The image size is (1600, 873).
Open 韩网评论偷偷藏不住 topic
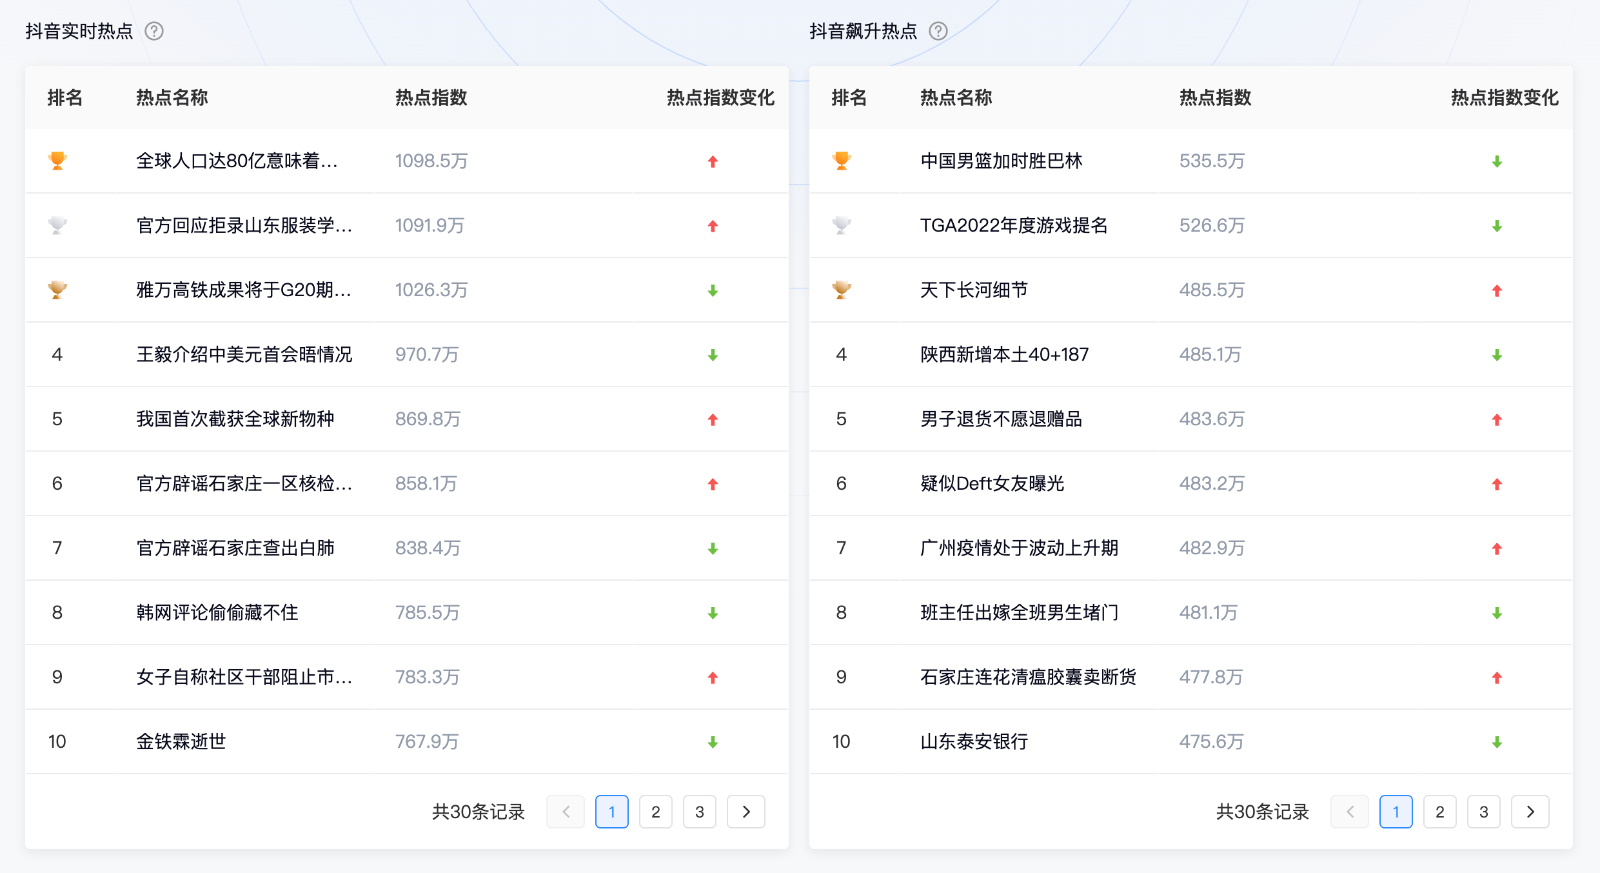[217, 613]
